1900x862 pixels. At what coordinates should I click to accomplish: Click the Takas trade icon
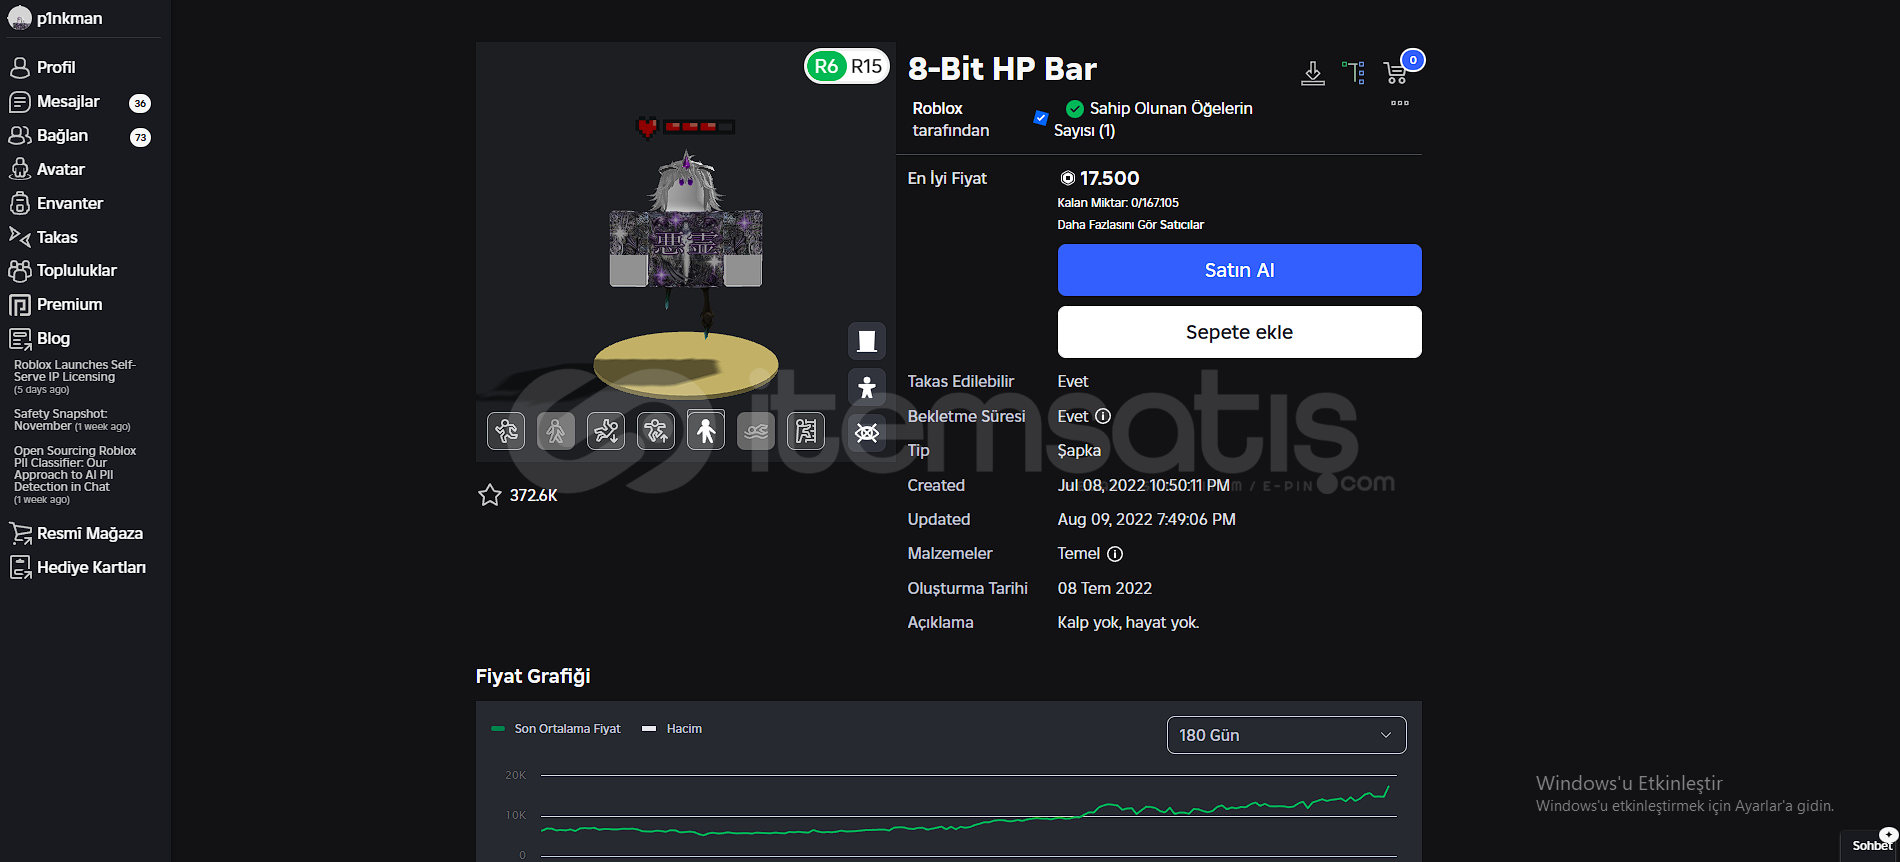pos(20,236)
